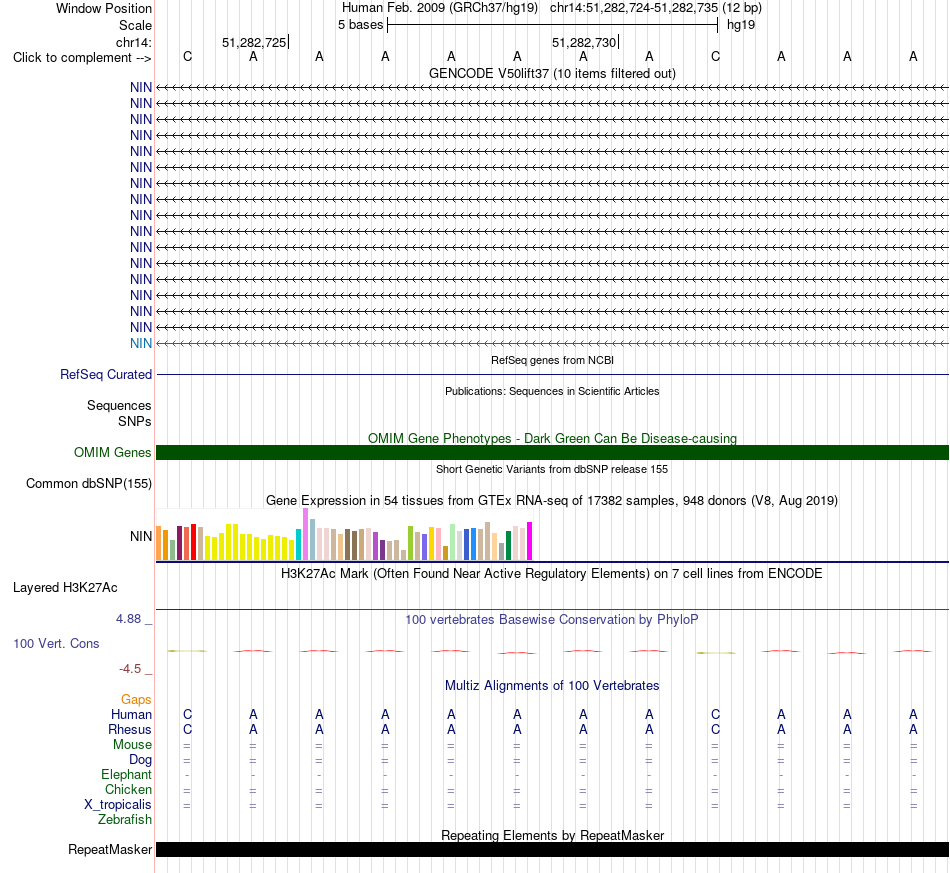
Task: Click the '5 bases' scale bar label
Action: pos(360,25)
